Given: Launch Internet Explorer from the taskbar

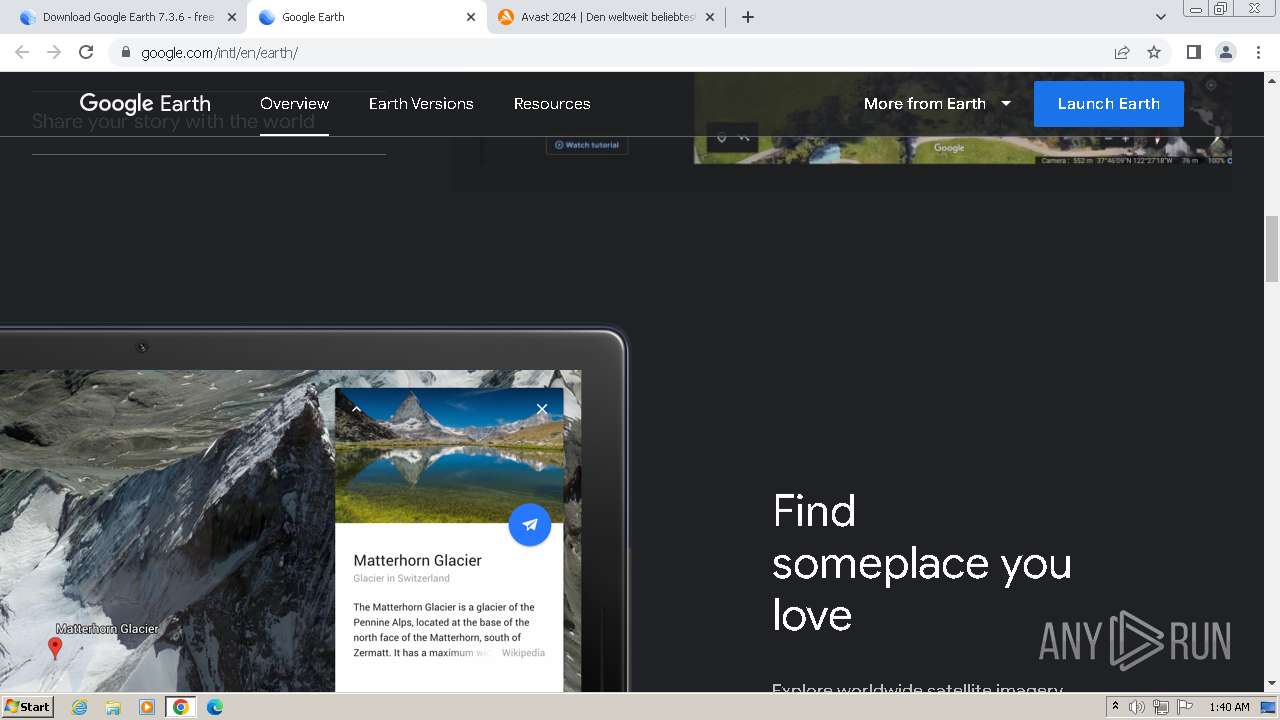Looking at the screenshot, I should (80, 707).
